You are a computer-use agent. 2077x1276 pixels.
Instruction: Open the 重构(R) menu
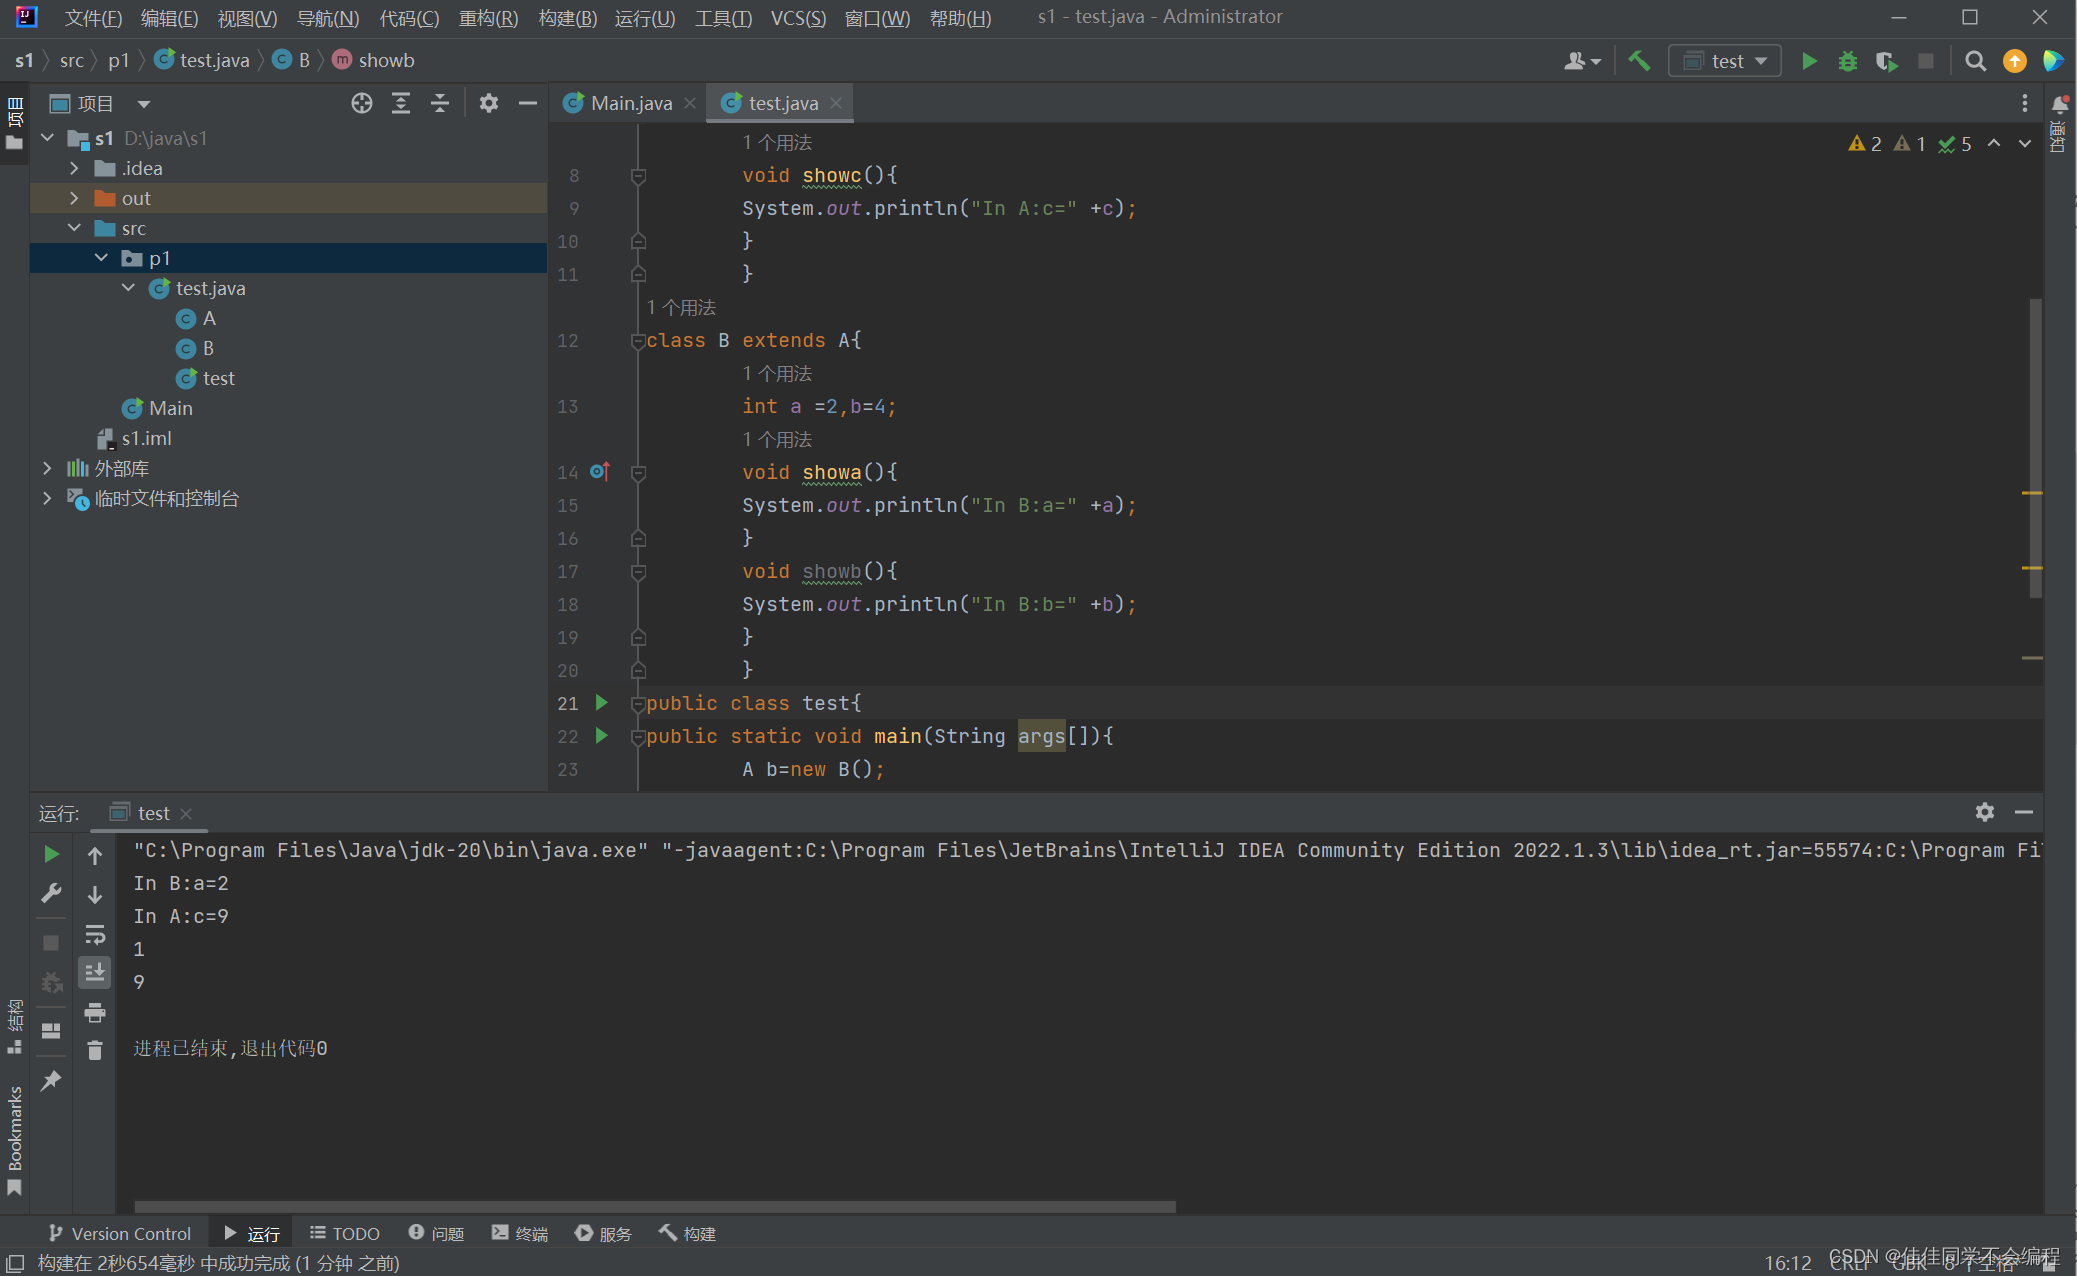[488, 18]
